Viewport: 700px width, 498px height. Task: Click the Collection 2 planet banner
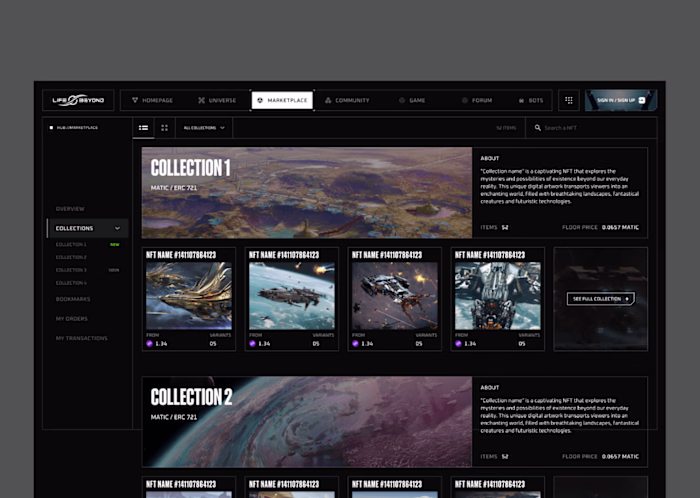coord(307,422)
